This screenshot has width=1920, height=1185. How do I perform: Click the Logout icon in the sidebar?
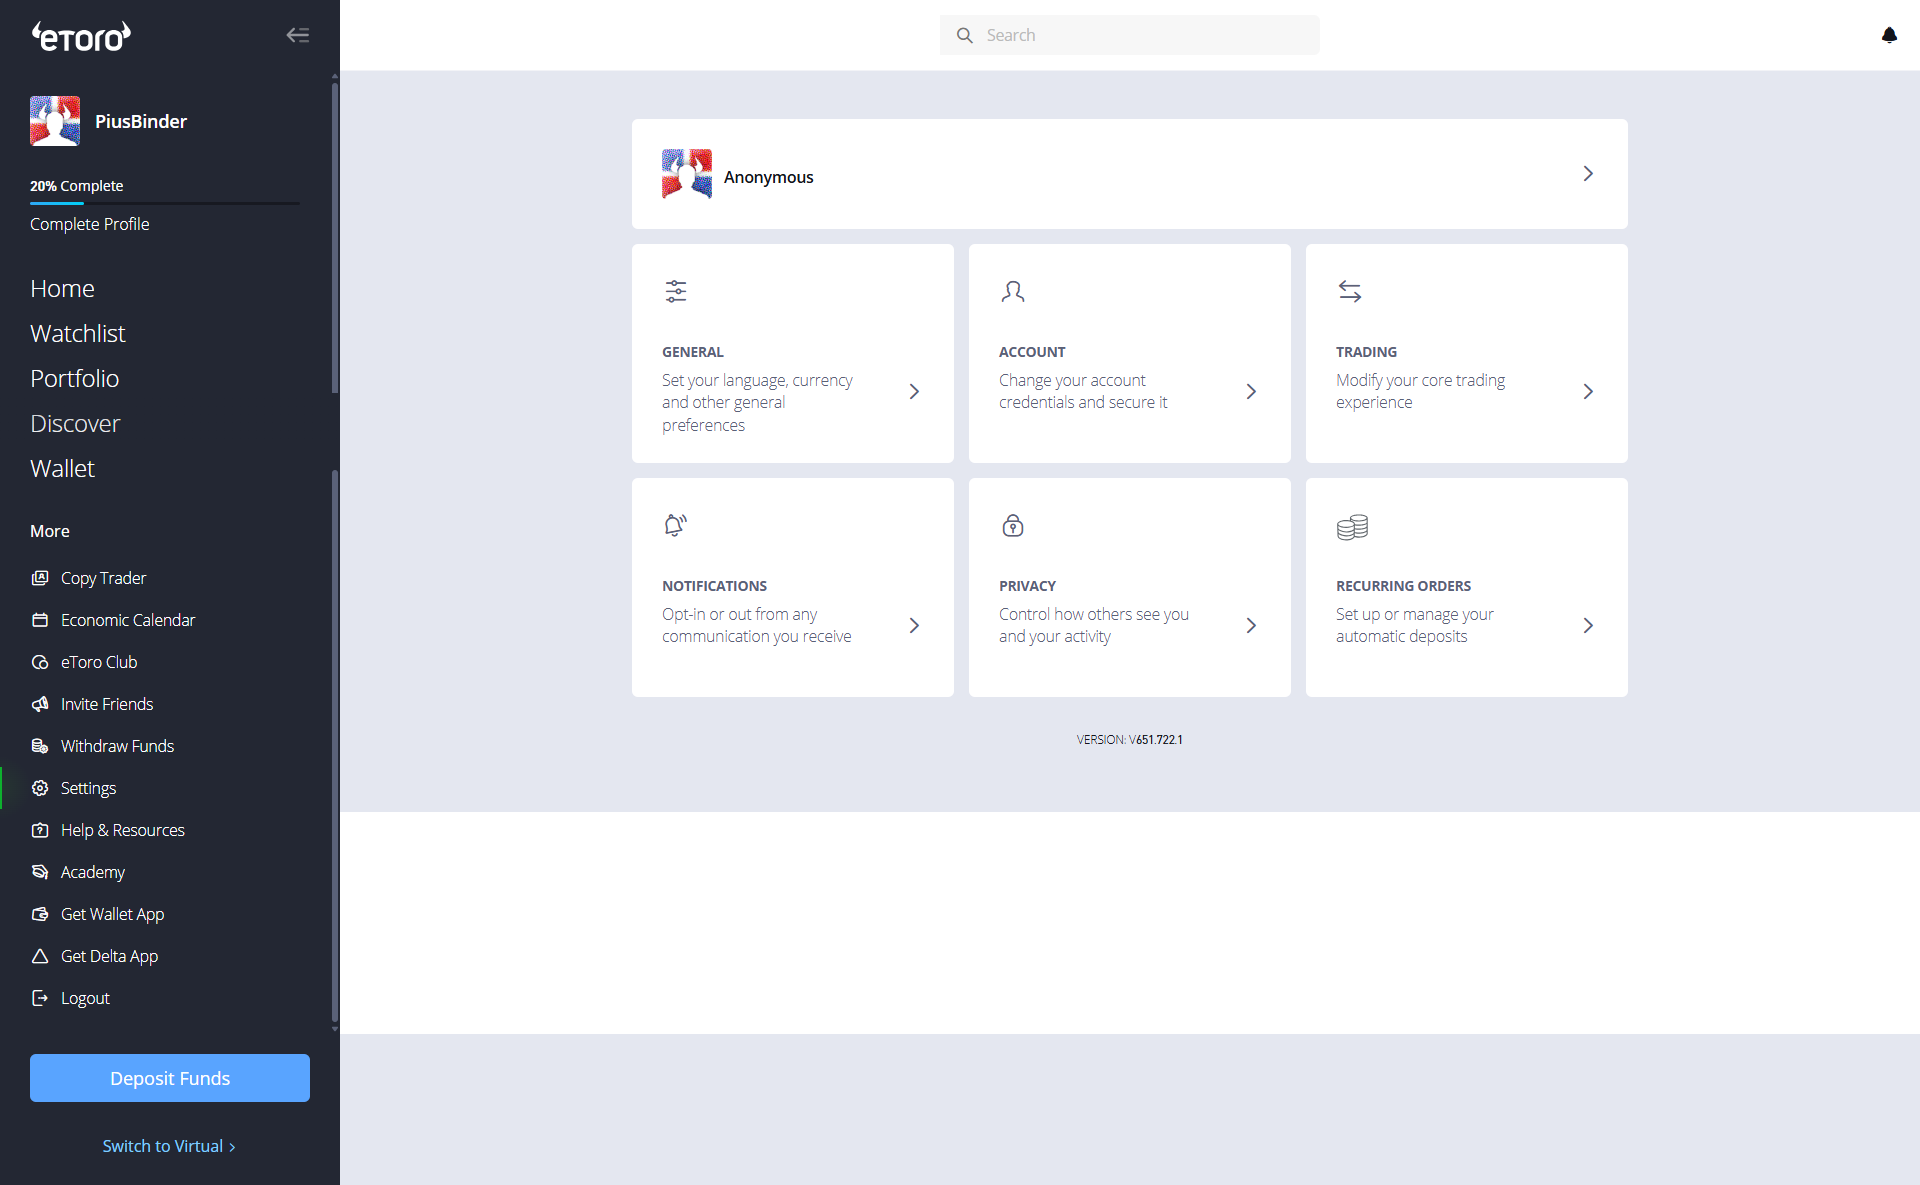(x=40, y=998)
